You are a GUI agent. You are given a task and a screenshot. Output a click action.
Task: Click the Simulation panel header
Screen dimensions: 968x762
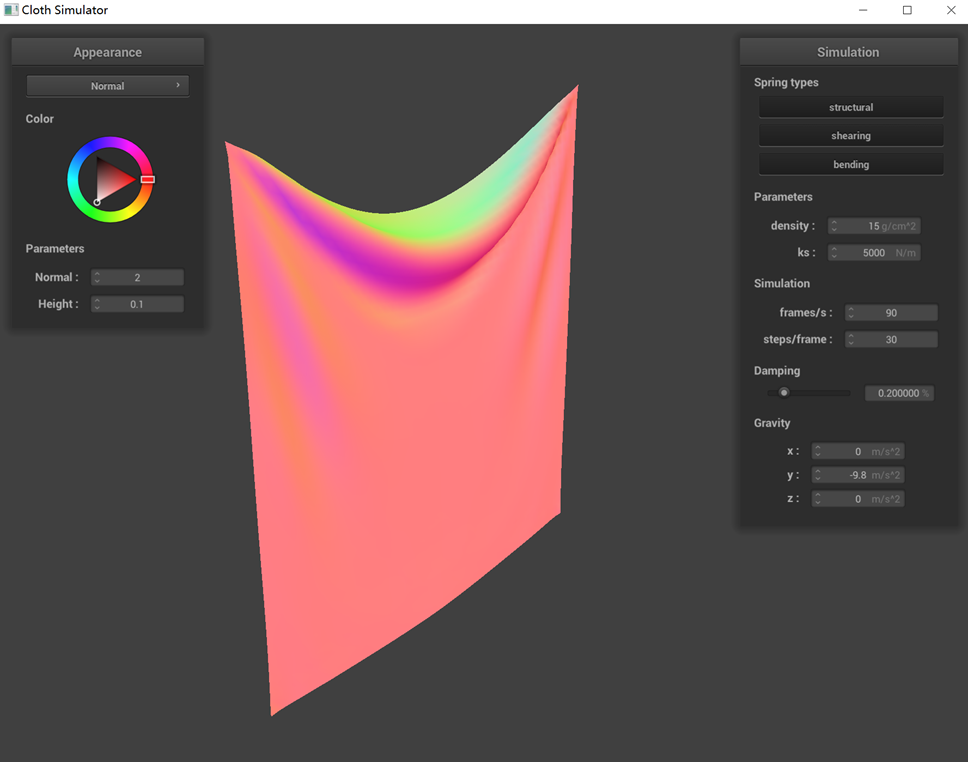(848, 52)
